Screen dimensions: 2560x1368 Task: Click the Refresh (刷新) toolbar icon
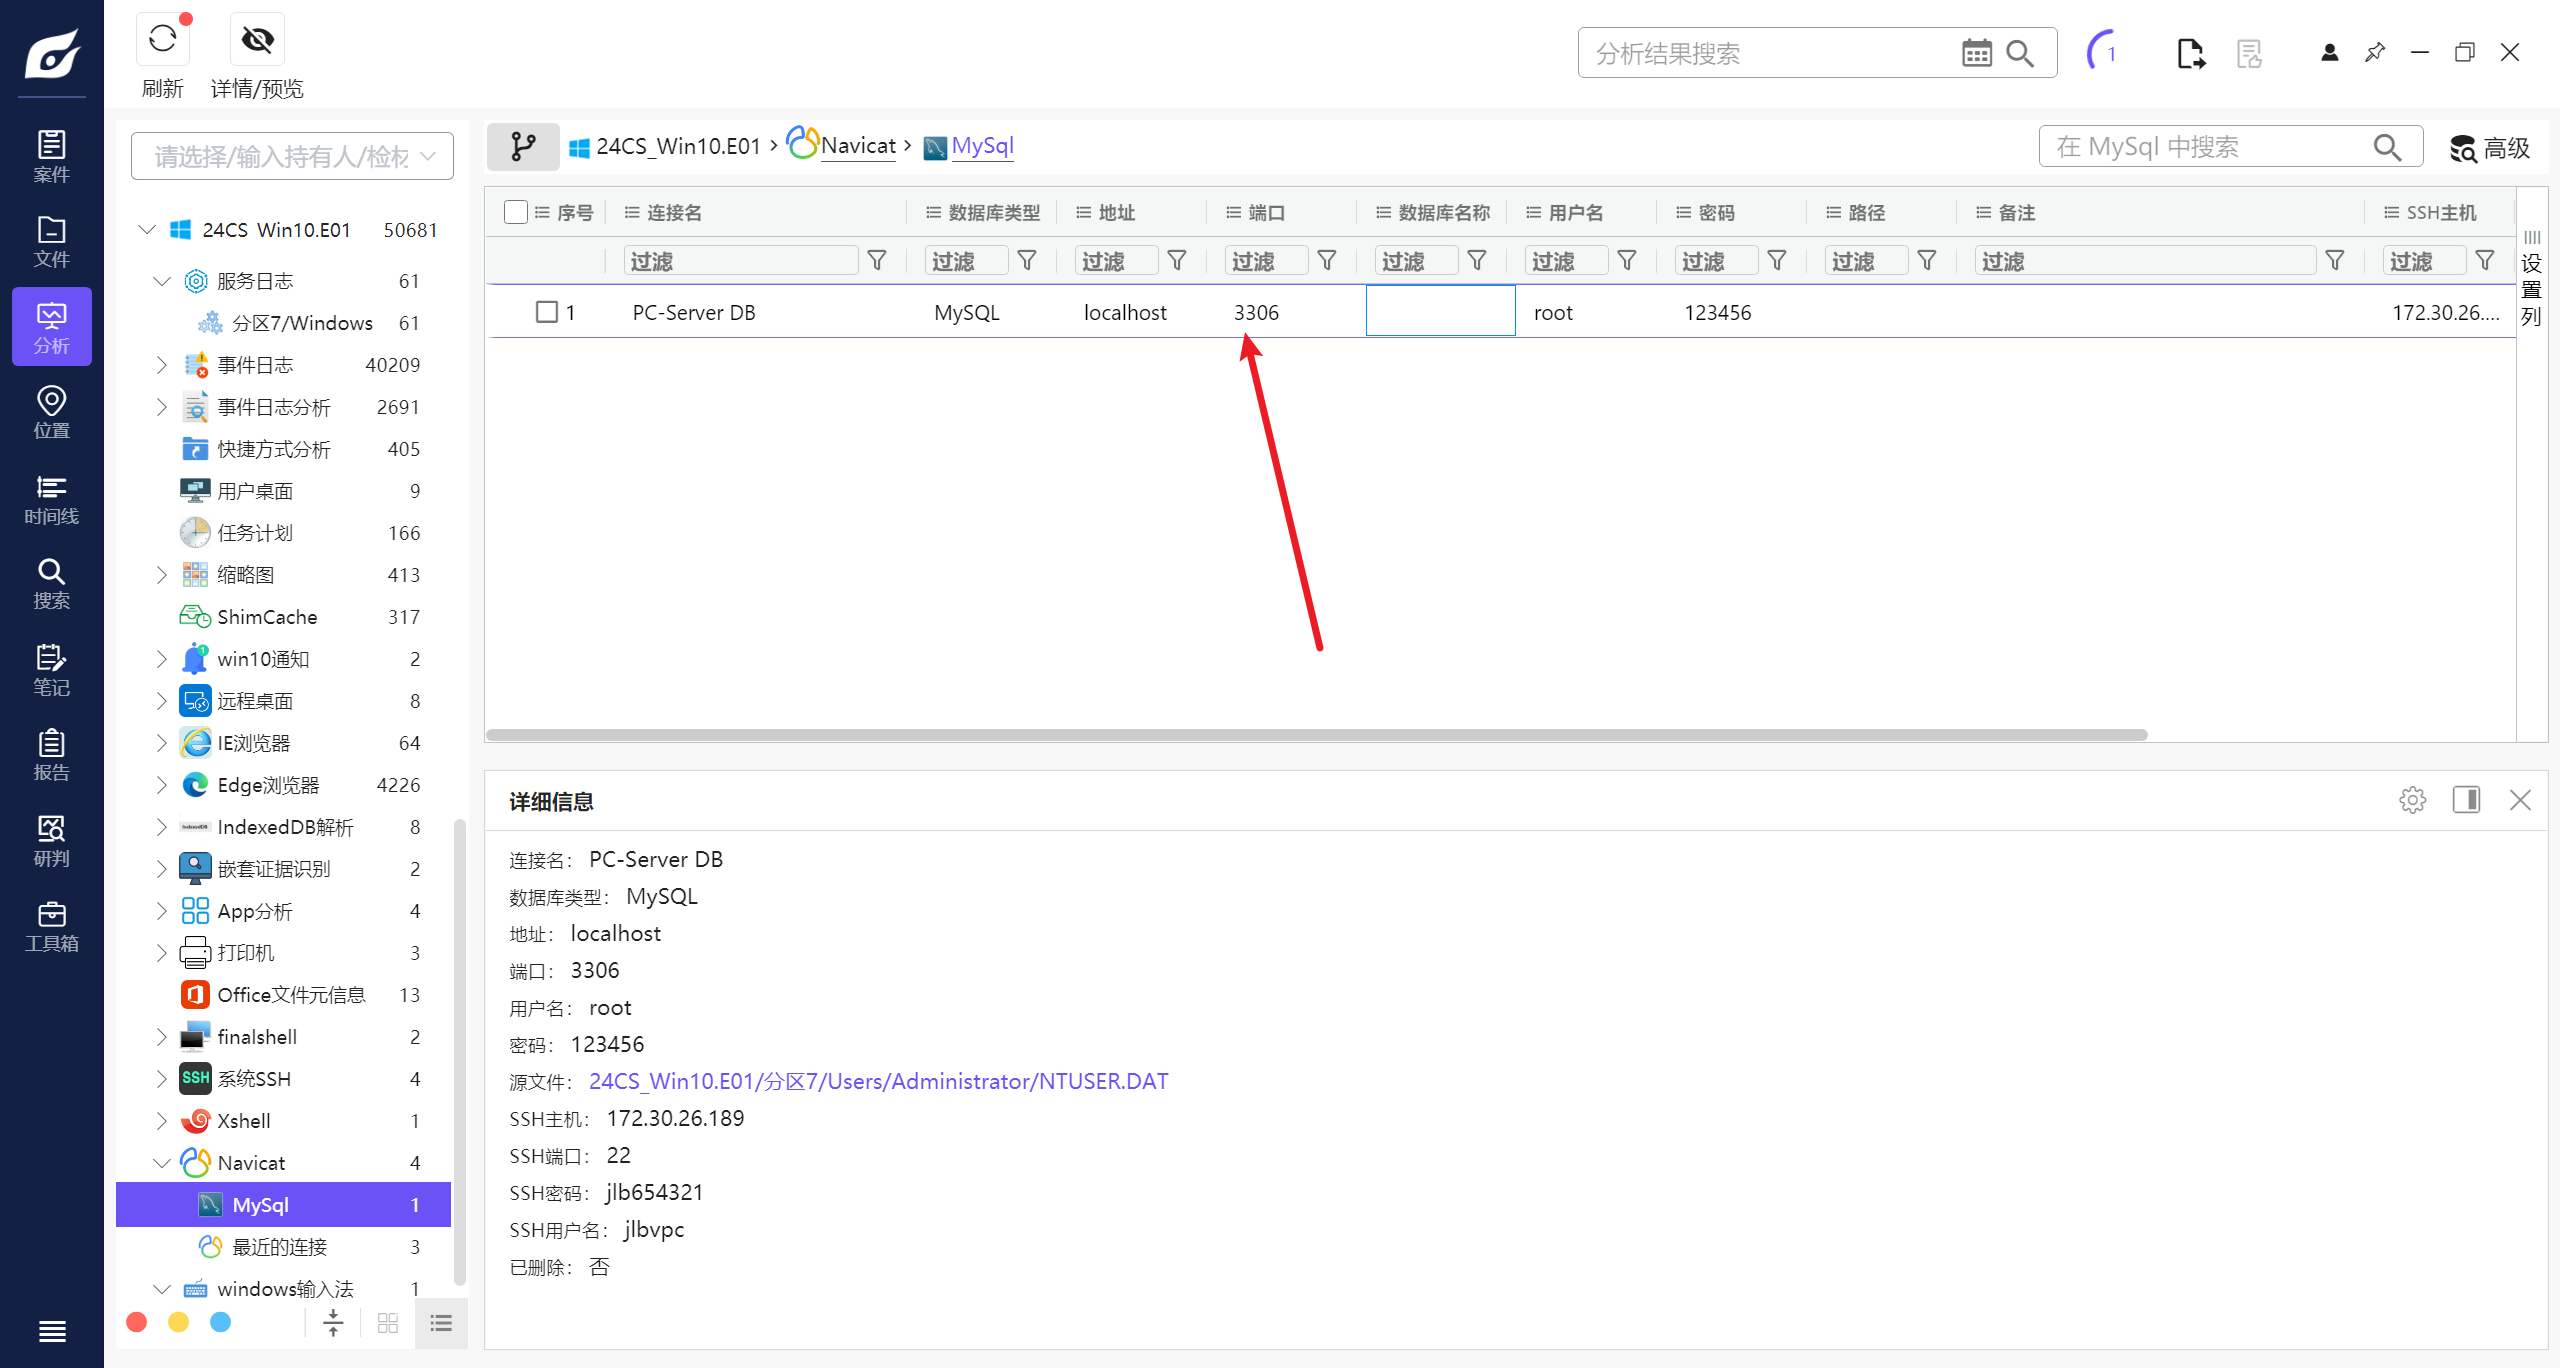point(162,40)
